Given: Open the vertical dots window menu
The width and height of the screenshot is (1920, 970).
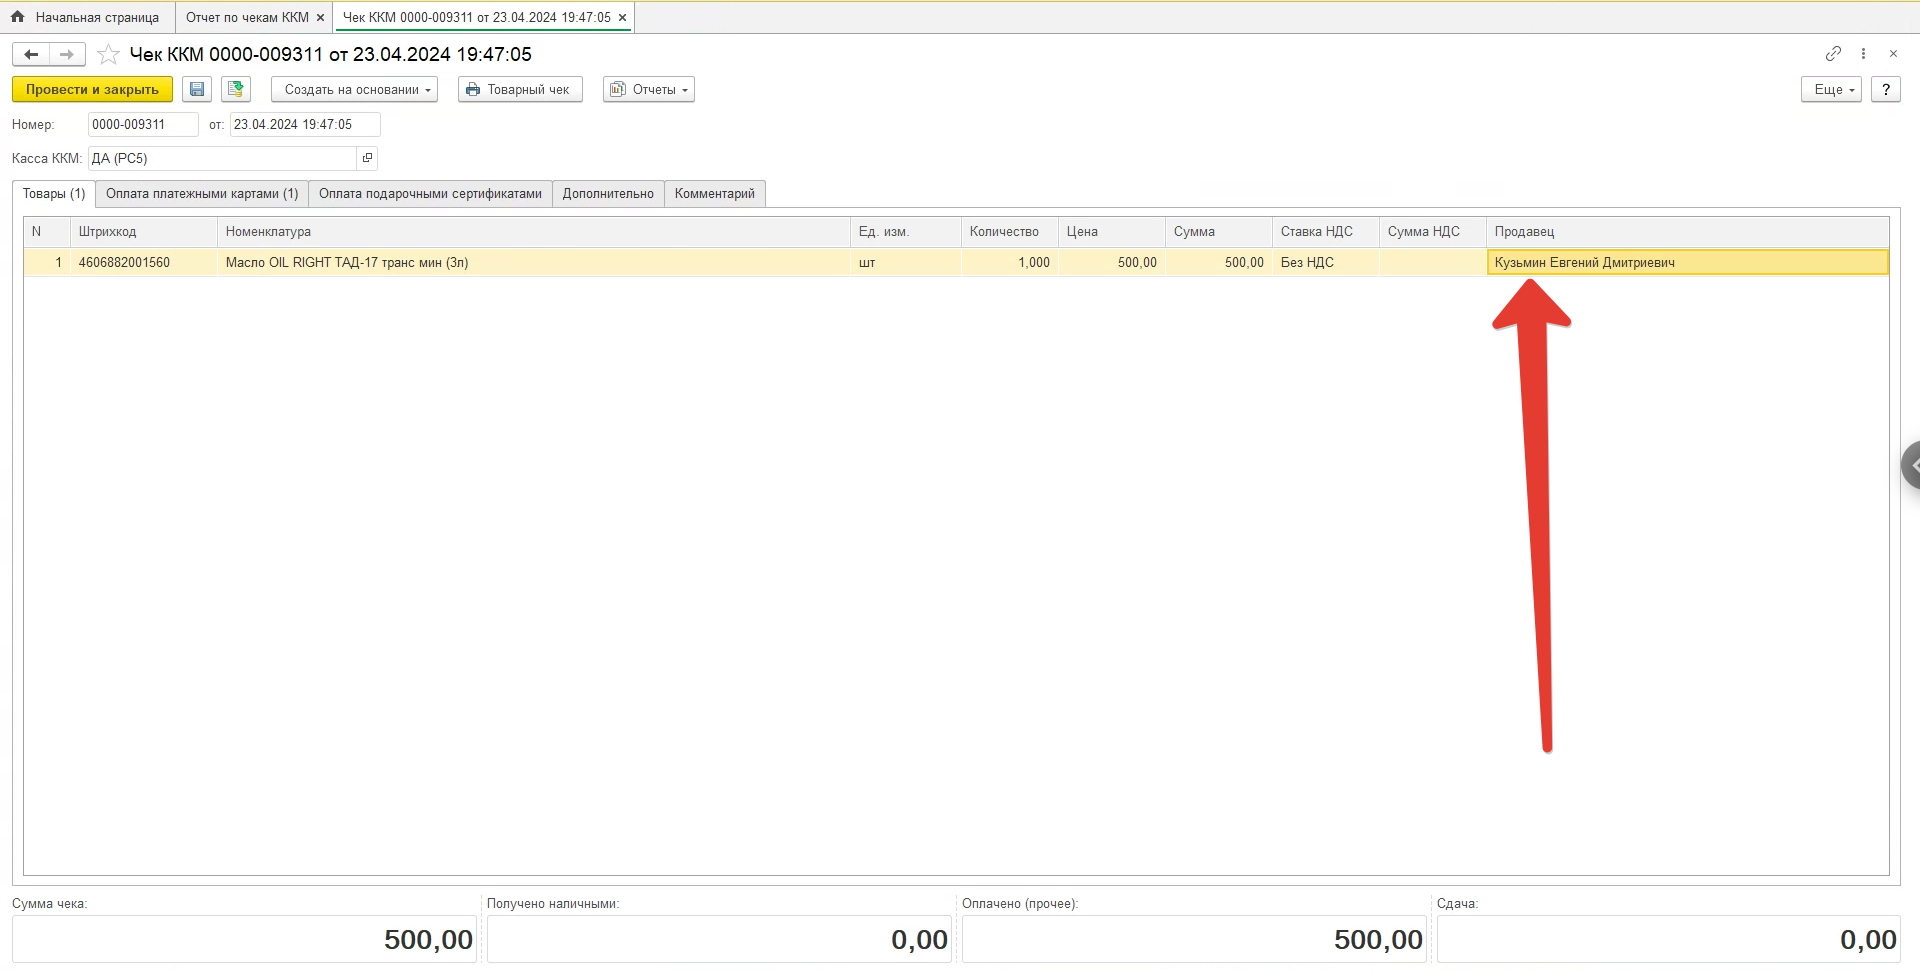Looking at the screenshot, I should click(1863, 53).
